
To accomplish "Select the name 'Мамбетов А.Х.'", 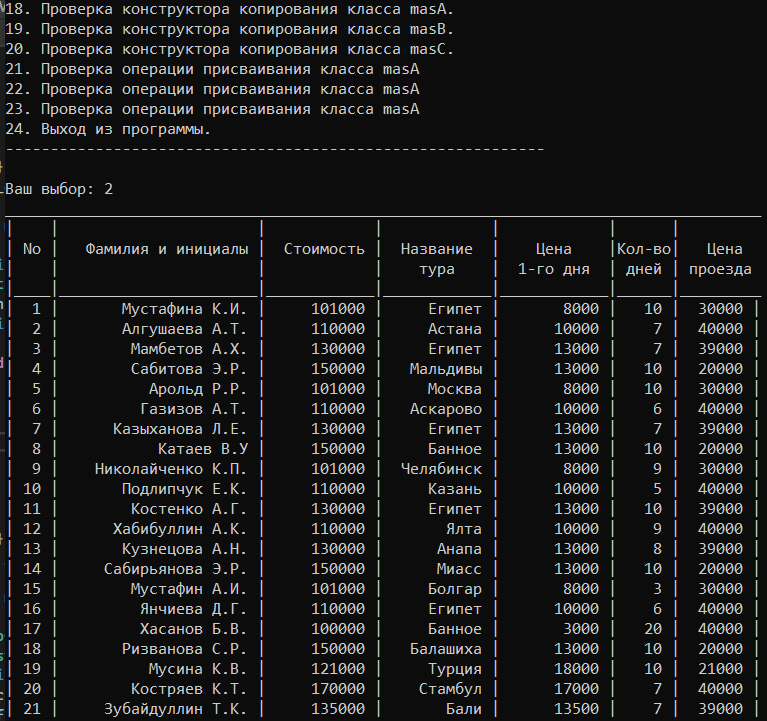I will click(189, 349).
